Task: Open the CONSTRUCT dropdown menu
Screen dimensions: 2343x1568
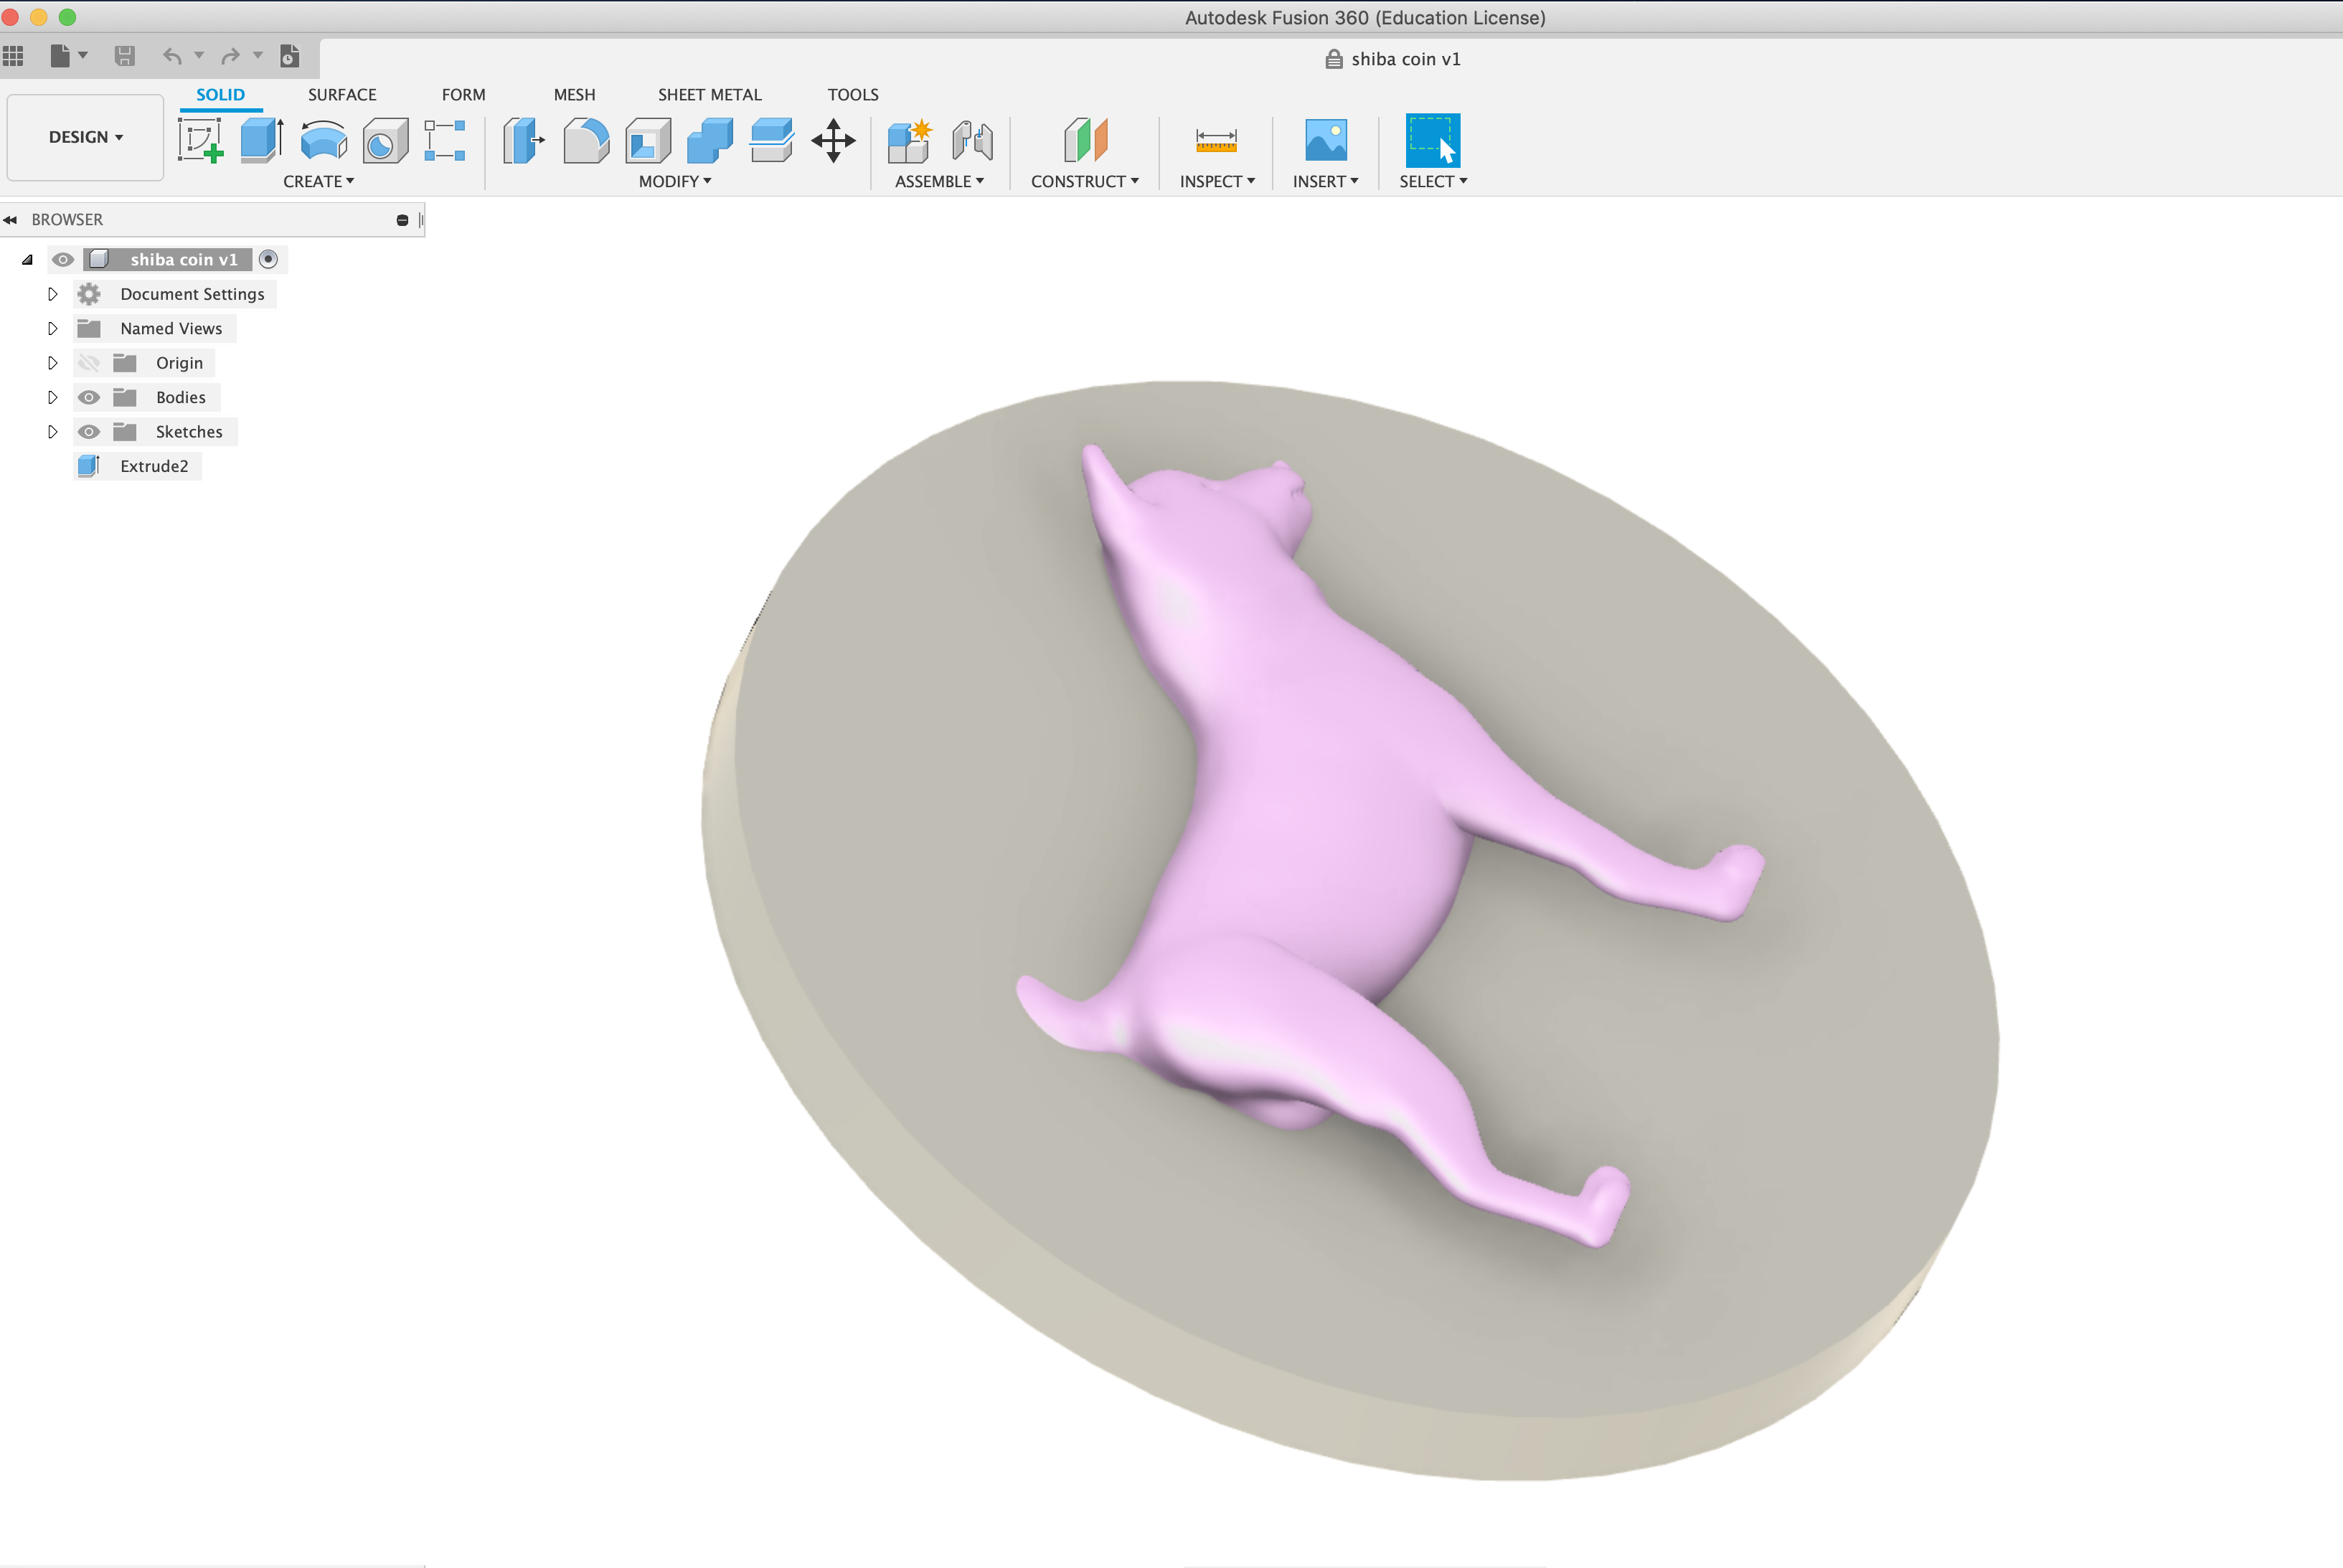Action: pos(1085,181)
